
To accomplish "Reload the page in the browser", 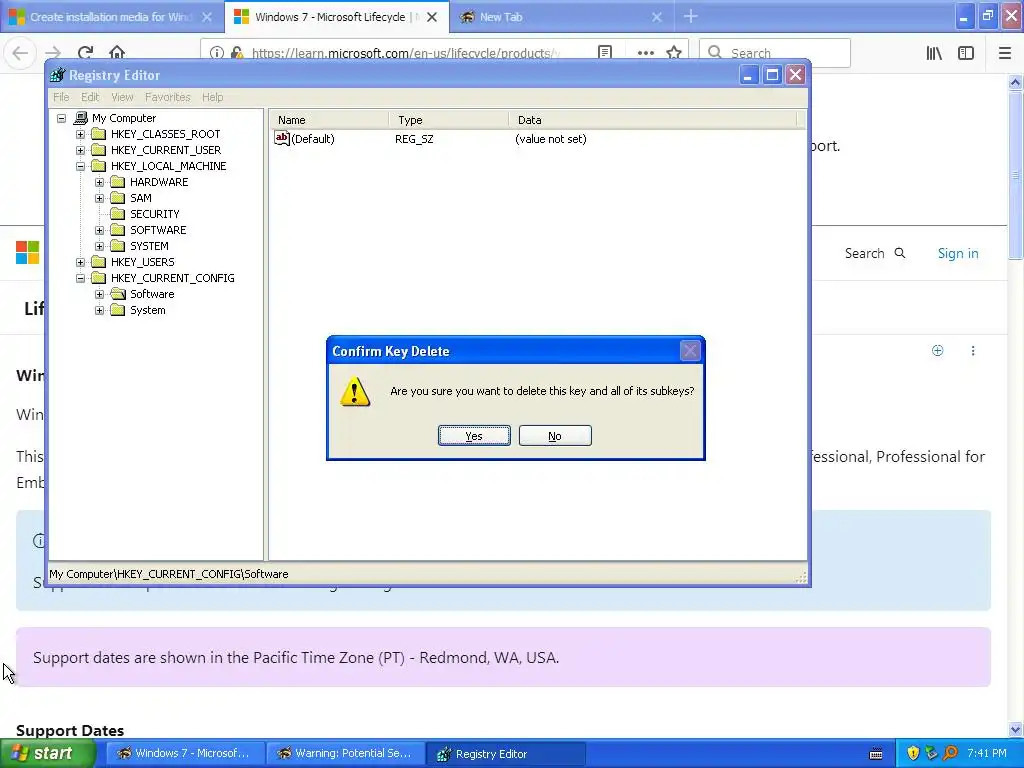I will click(86, 53).
